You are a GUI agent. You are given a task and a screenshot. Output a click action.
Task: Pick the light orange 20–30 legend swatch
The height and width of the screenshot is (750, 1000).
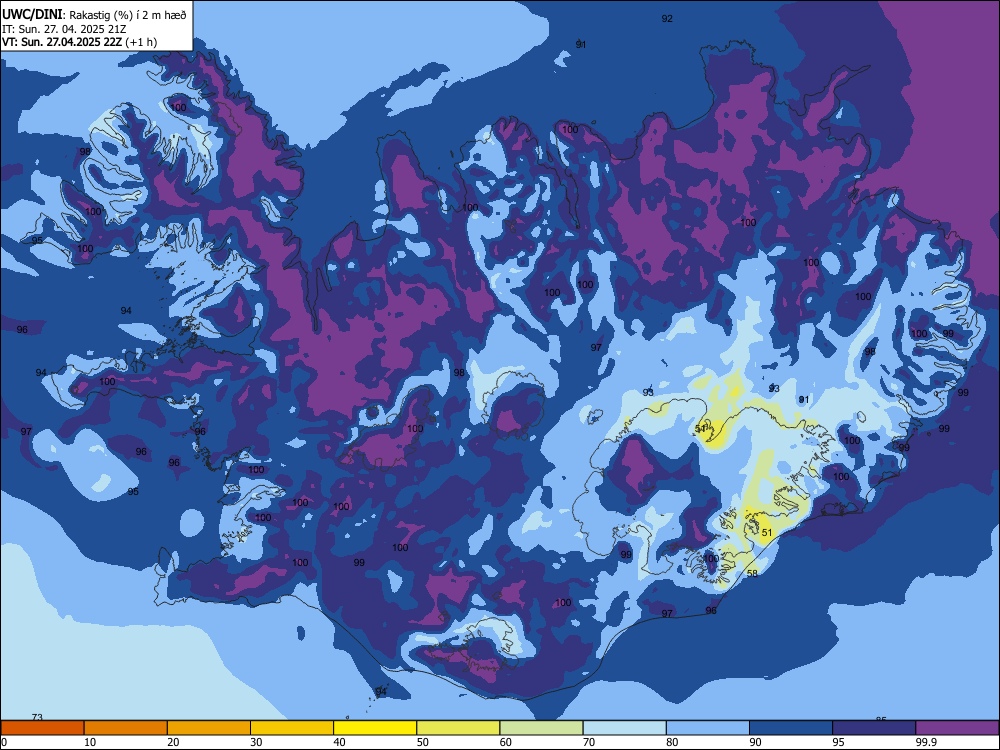pos(209,728)
